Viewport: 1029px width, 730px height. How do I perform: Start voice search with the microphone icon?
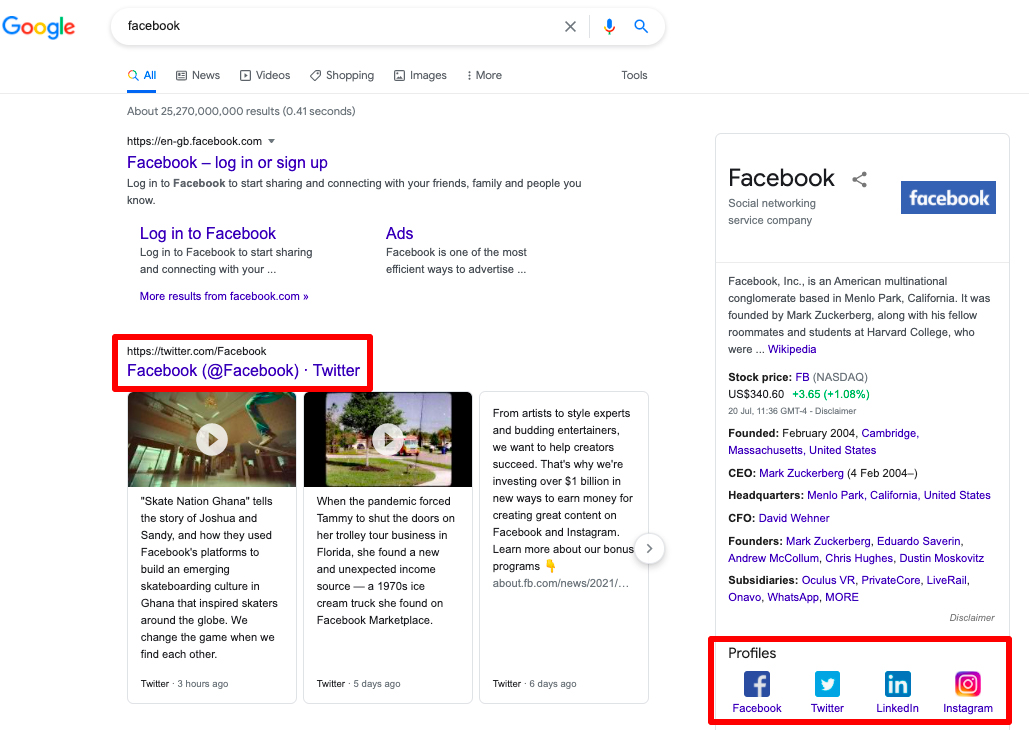pyautogui.click(x=610, y=26)
